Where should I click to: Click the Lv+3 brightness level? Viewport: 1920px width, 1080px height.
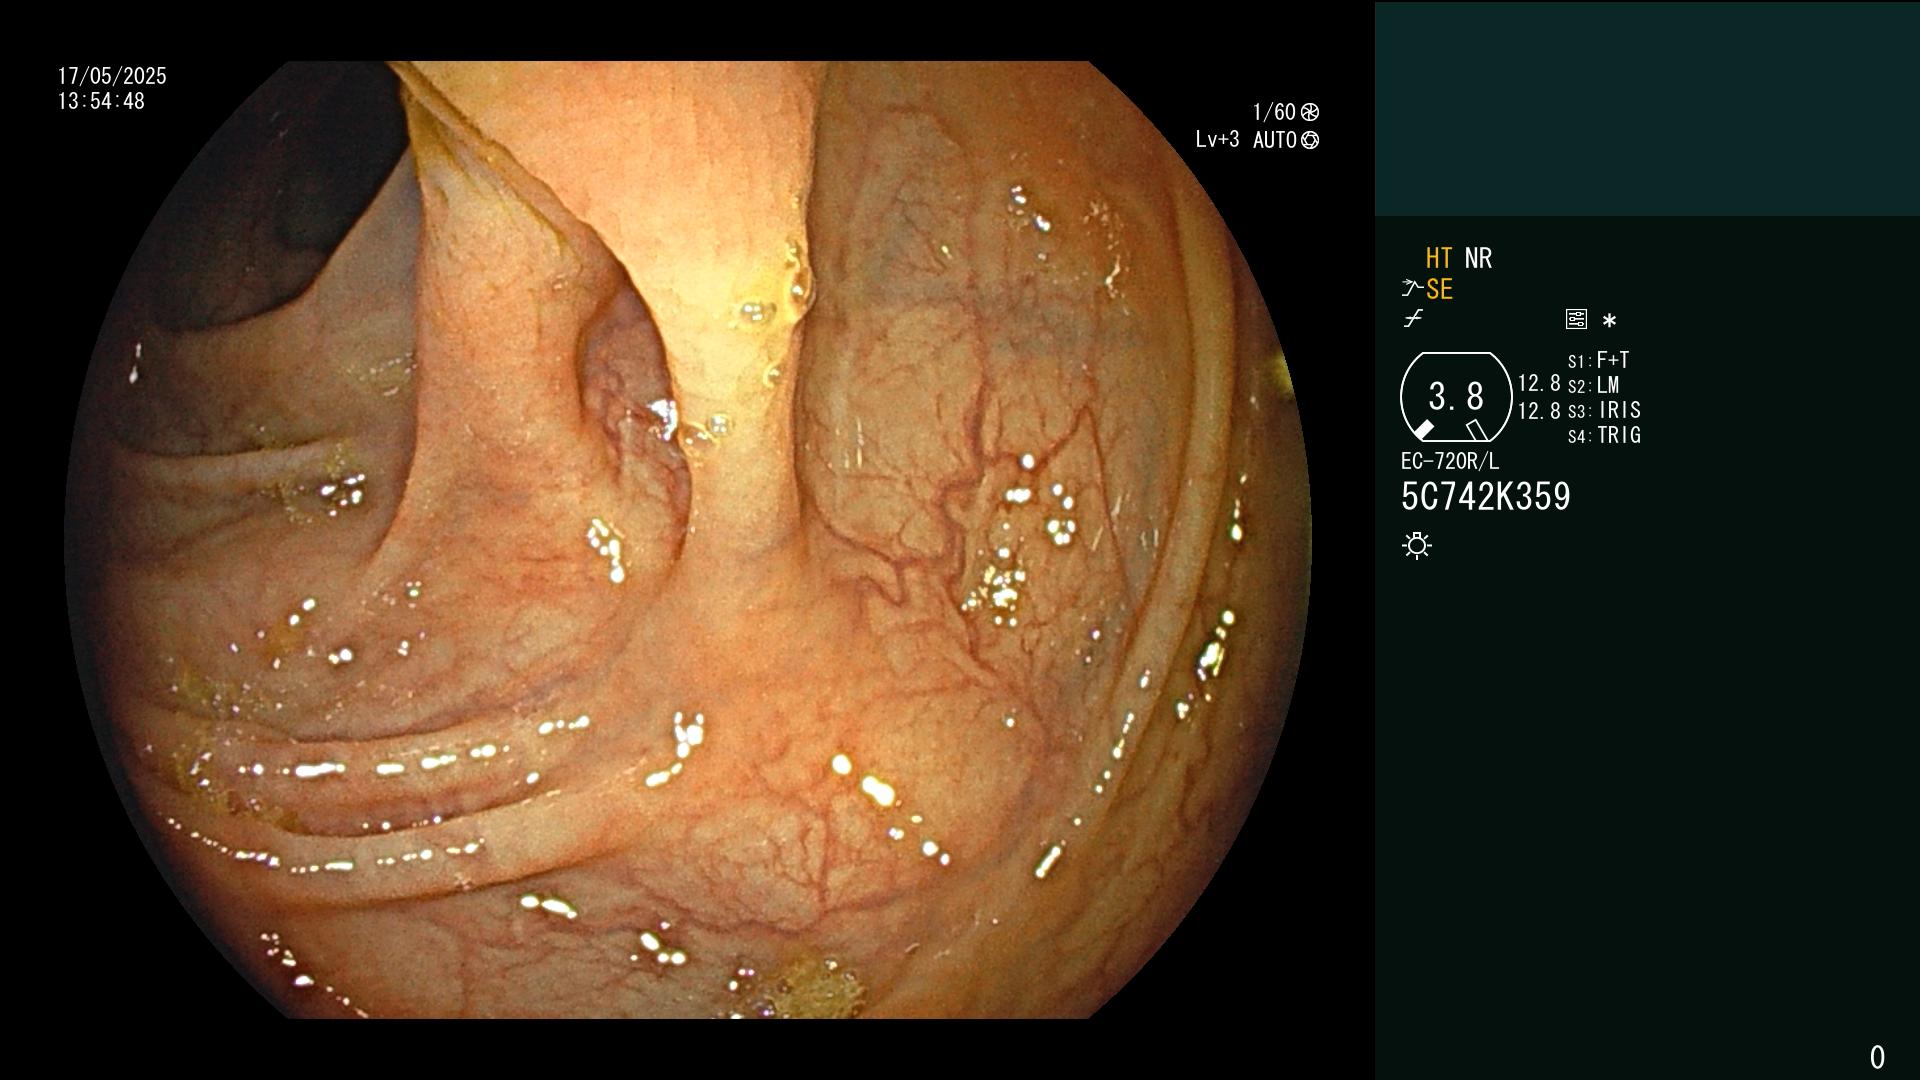point(1217,140)
